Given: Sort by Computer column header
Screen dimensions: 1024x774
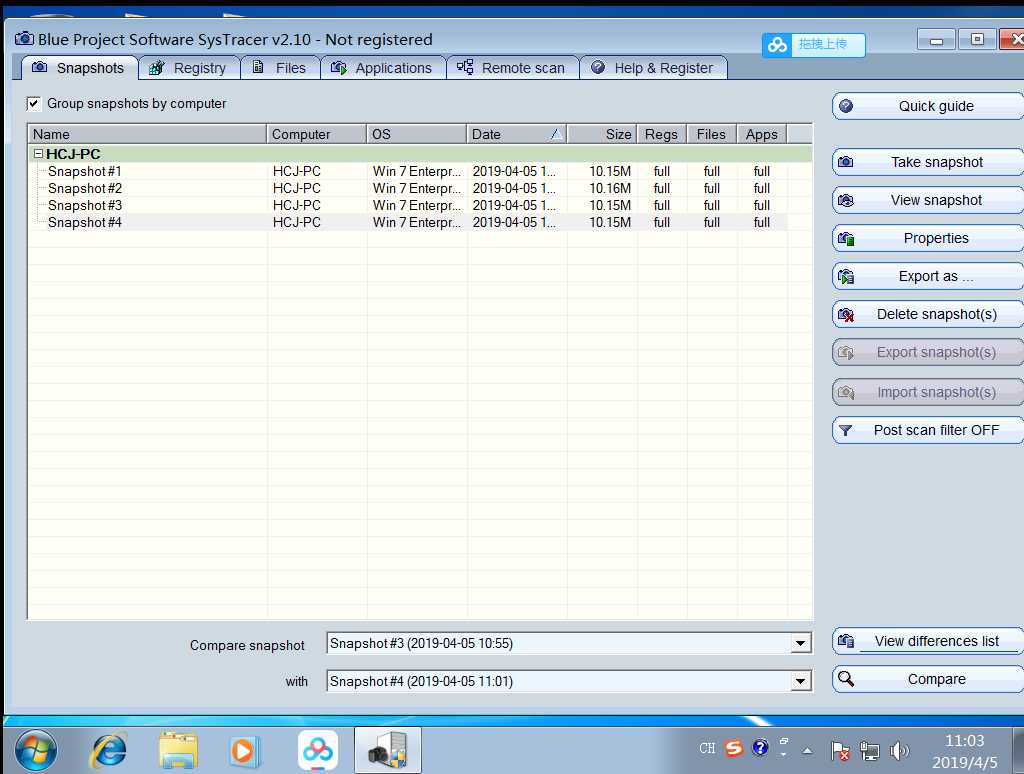Looking at the screenshot, I should 317,134.
